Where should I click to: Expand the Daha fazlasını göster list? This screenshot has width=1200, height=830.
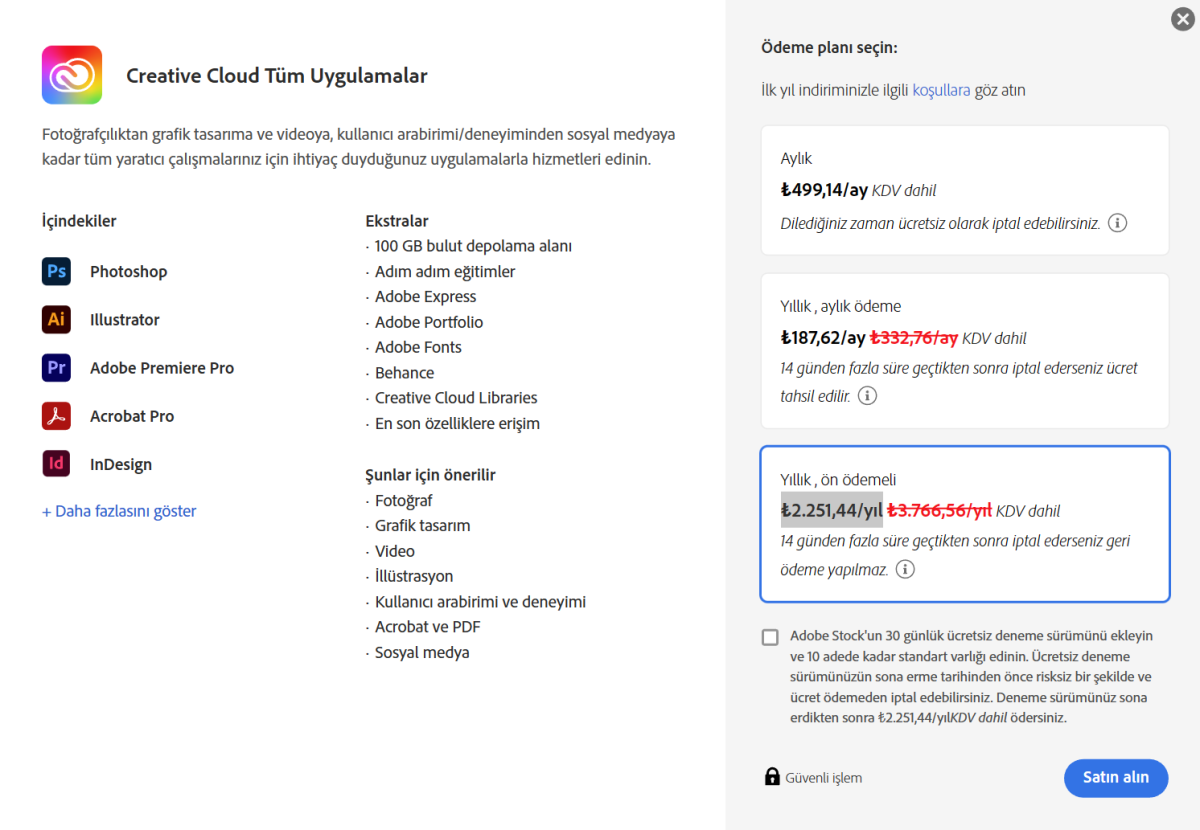[x=119, y=511]
